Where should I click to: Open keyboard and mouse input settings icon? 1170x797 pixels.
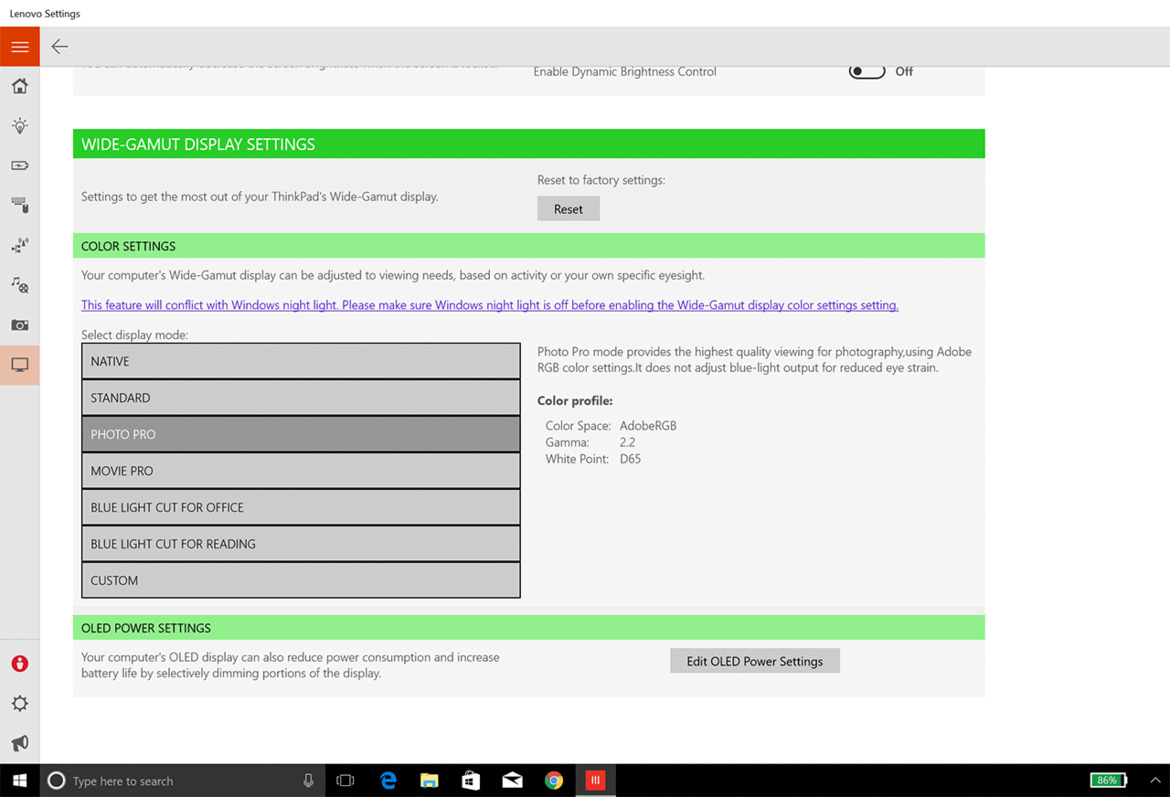pos(19,205)
